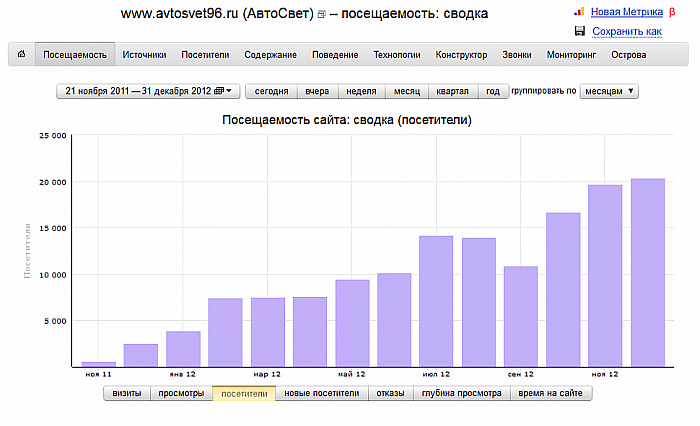
Task: Open the date range picker 21 ноября 2011
Action: tap(148, 91)
